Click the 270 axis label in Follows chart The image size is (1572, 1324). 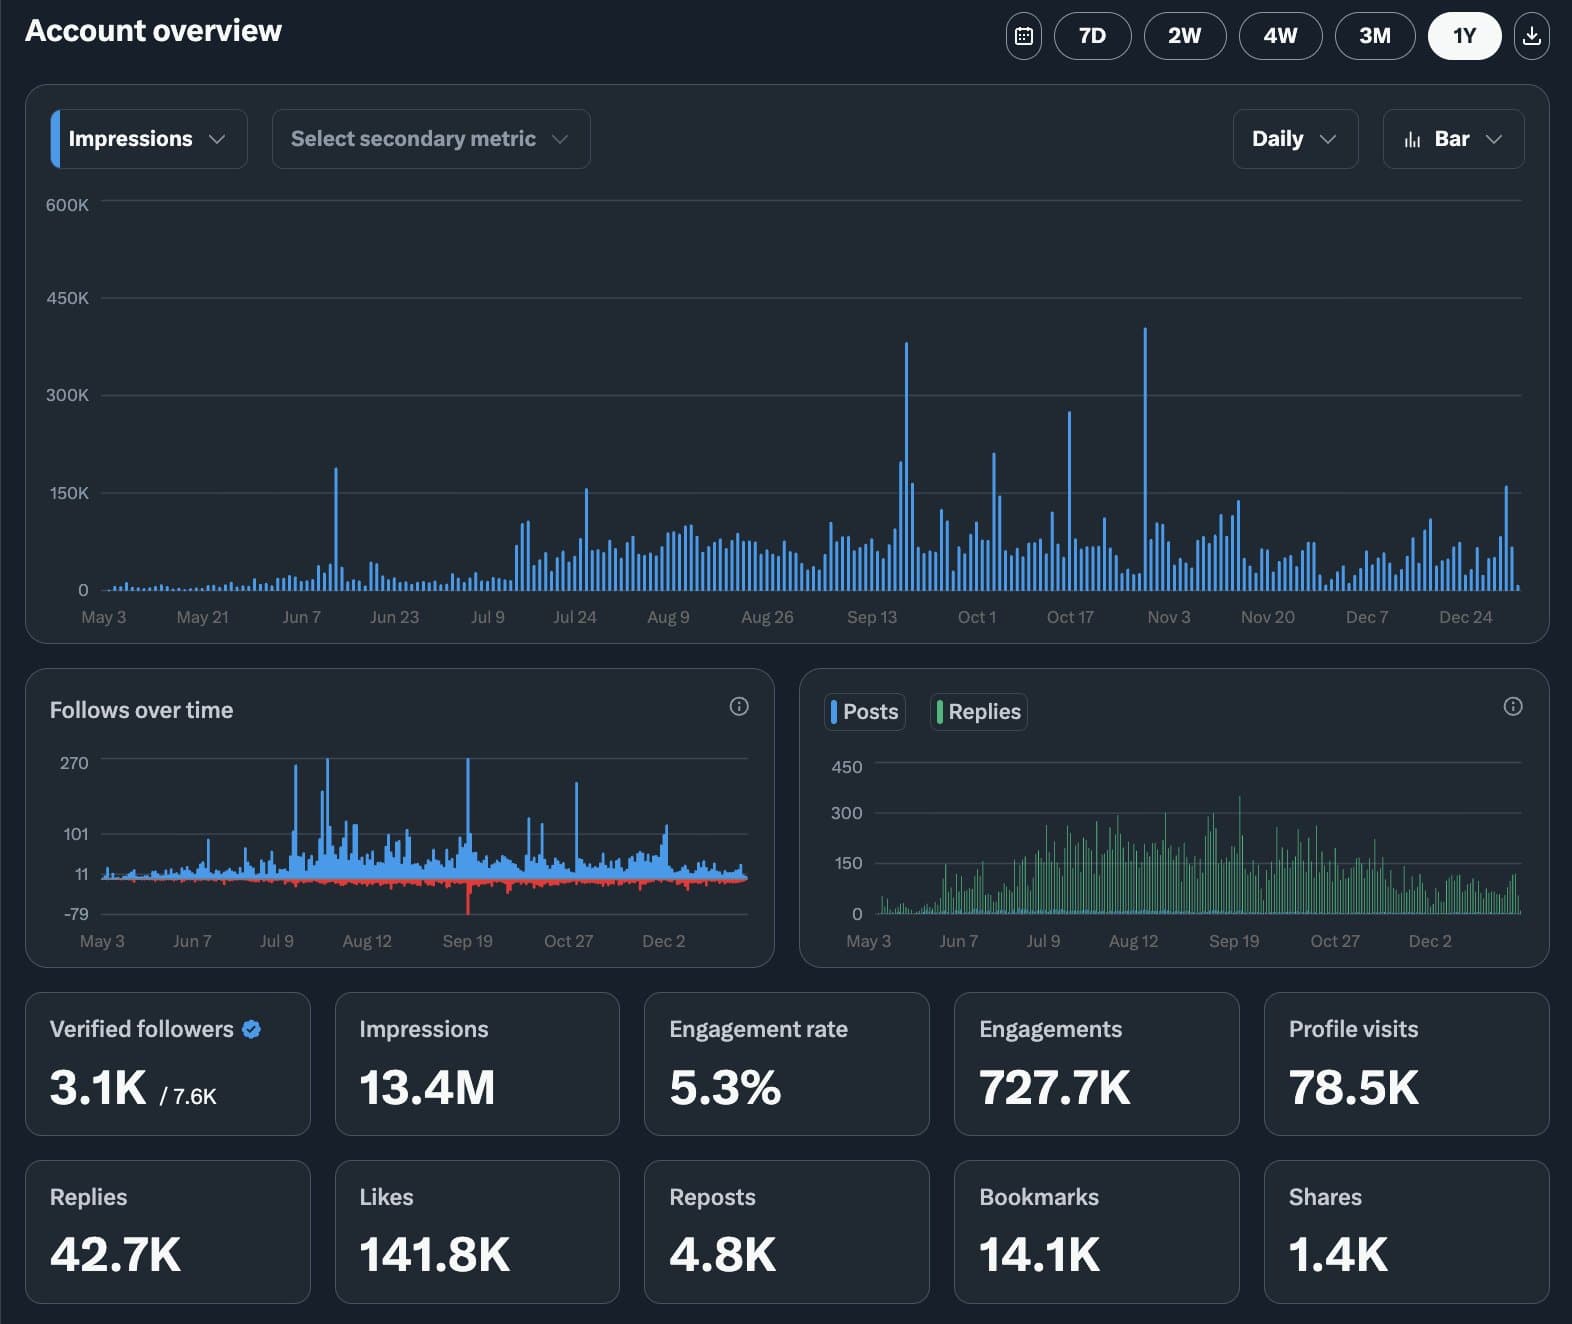click(74, 763)
